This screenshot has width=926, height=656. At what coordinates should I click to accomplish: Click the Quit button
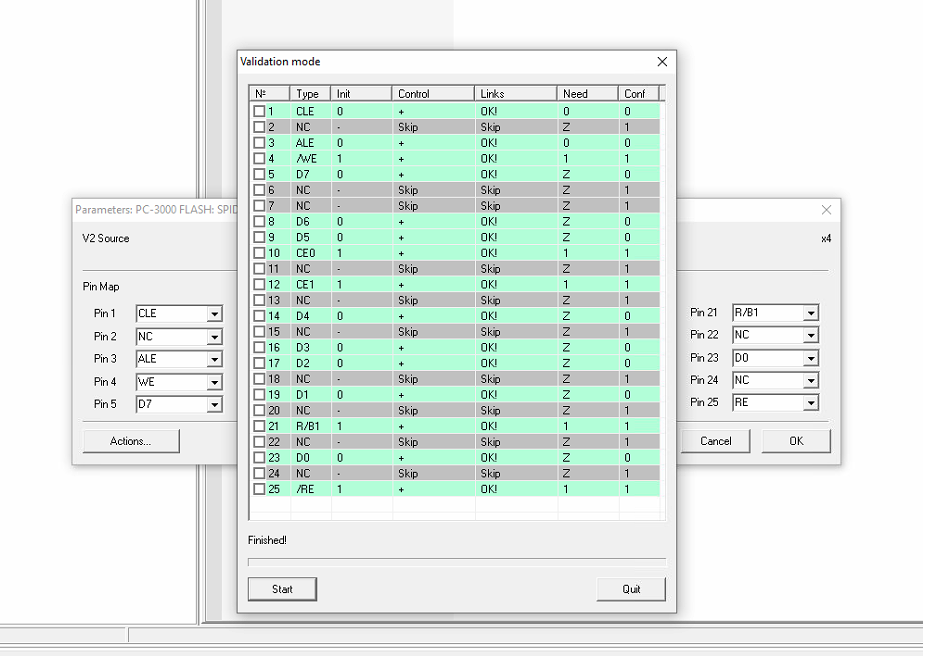pyautogui.click(x=631, y=589)
